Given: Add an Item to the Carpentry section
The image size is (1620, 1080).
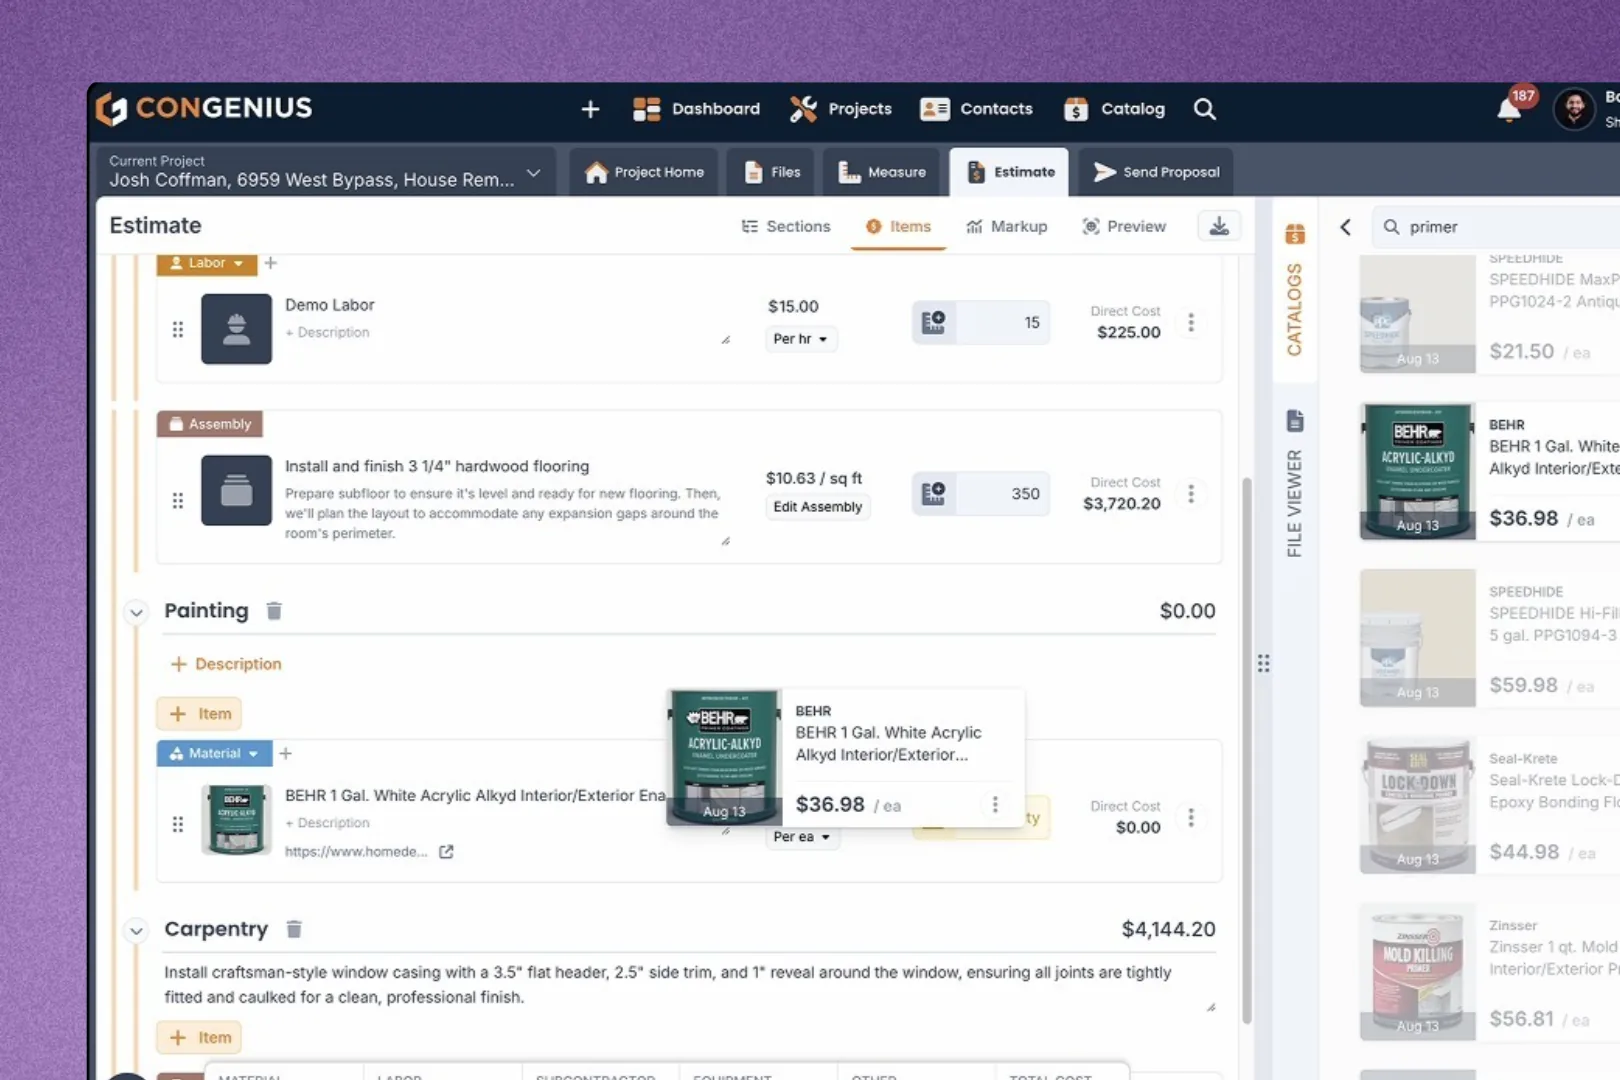Looking at the screenshot, I should 200,1038.
